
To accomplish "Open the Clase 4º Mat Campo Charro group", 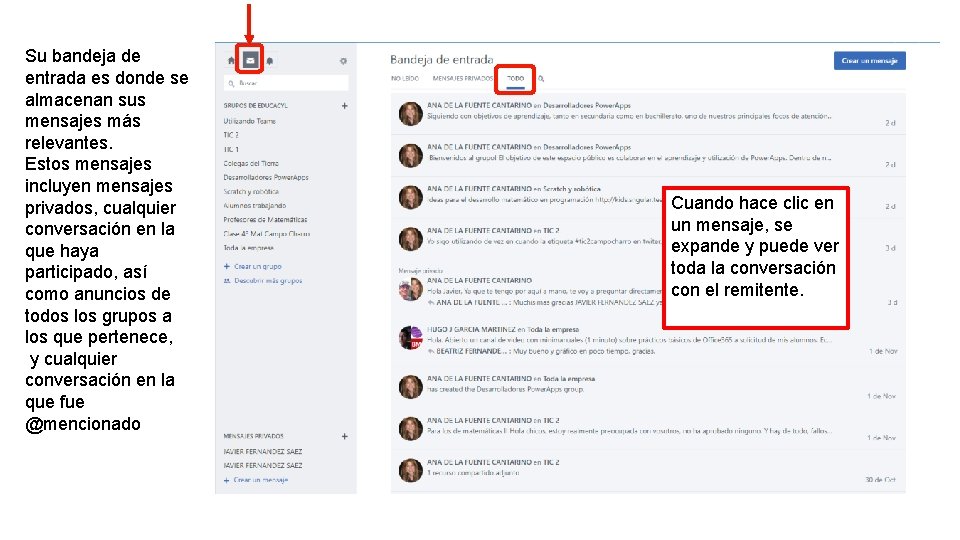I will [266, 234].
